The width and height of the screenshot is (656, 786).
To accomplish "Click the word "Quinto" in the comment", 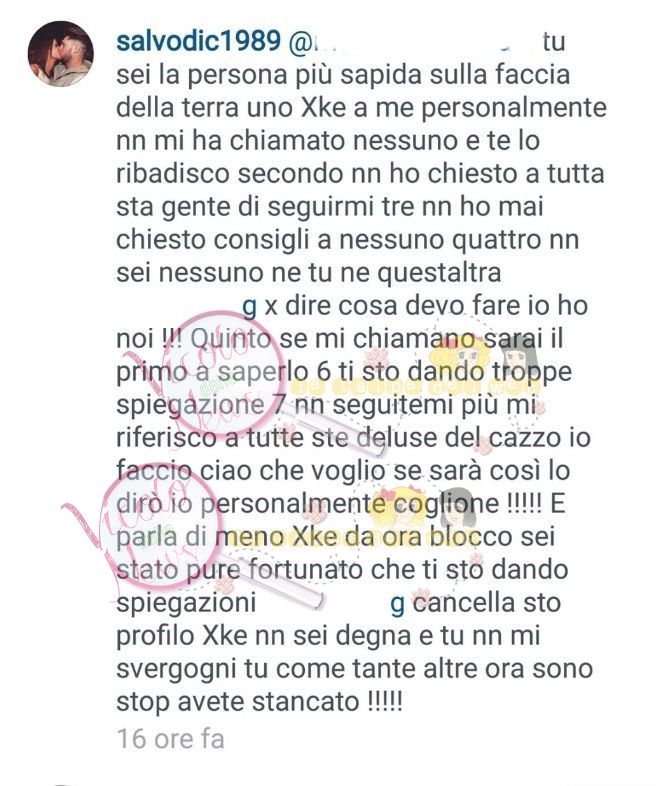I will tap(231, 339).
